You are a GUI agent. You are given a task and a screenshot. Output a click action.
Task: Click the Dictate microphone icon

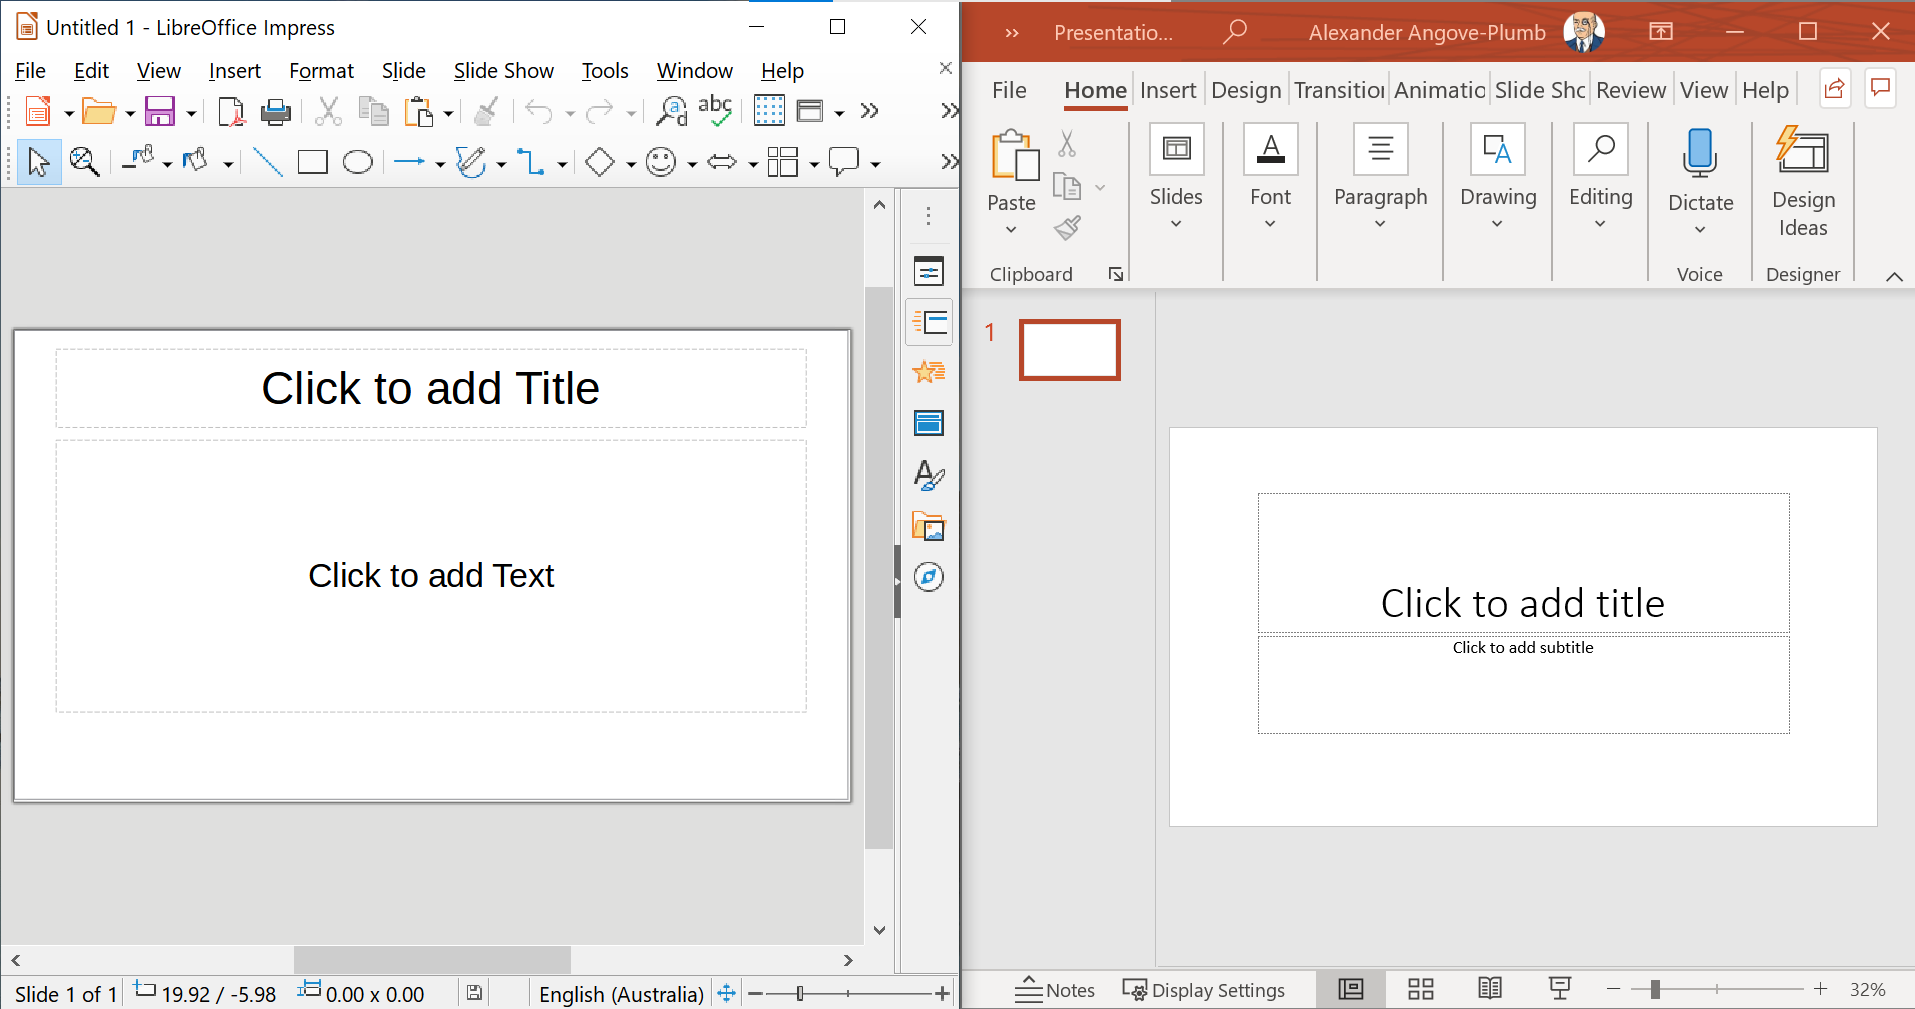[x=1699, y=154]
